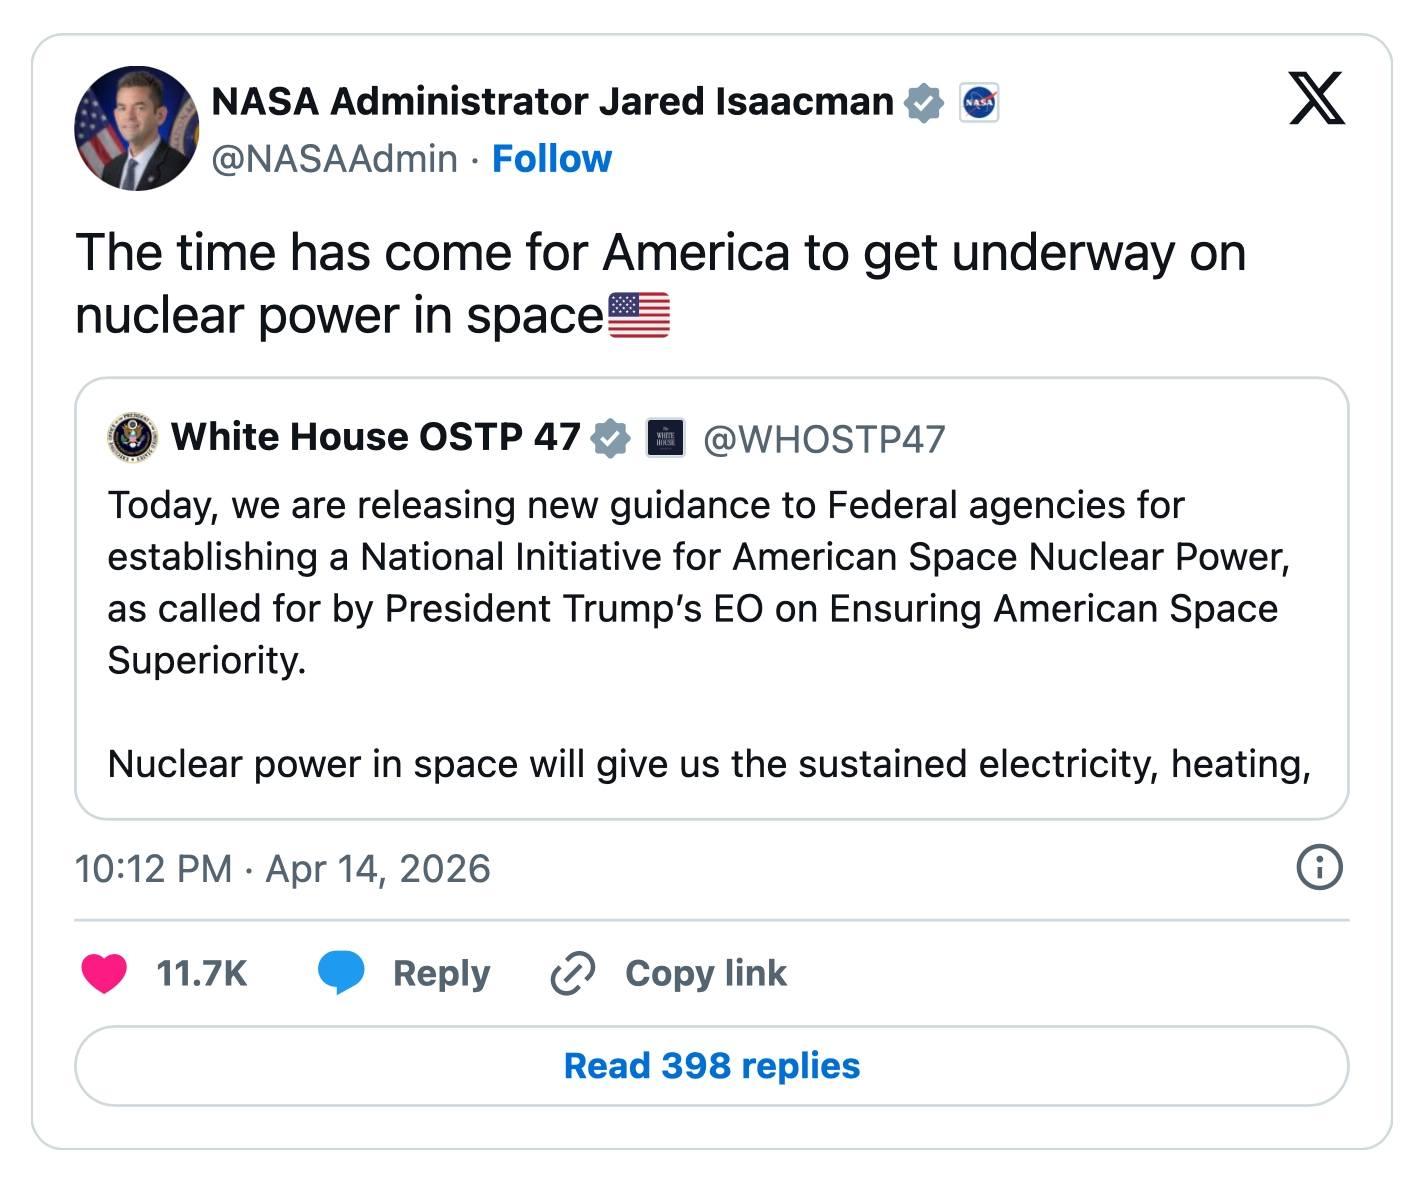Click the White House OSTP seal avatar
This screenshot has height=1182, width=1428.
pos(132,438)
